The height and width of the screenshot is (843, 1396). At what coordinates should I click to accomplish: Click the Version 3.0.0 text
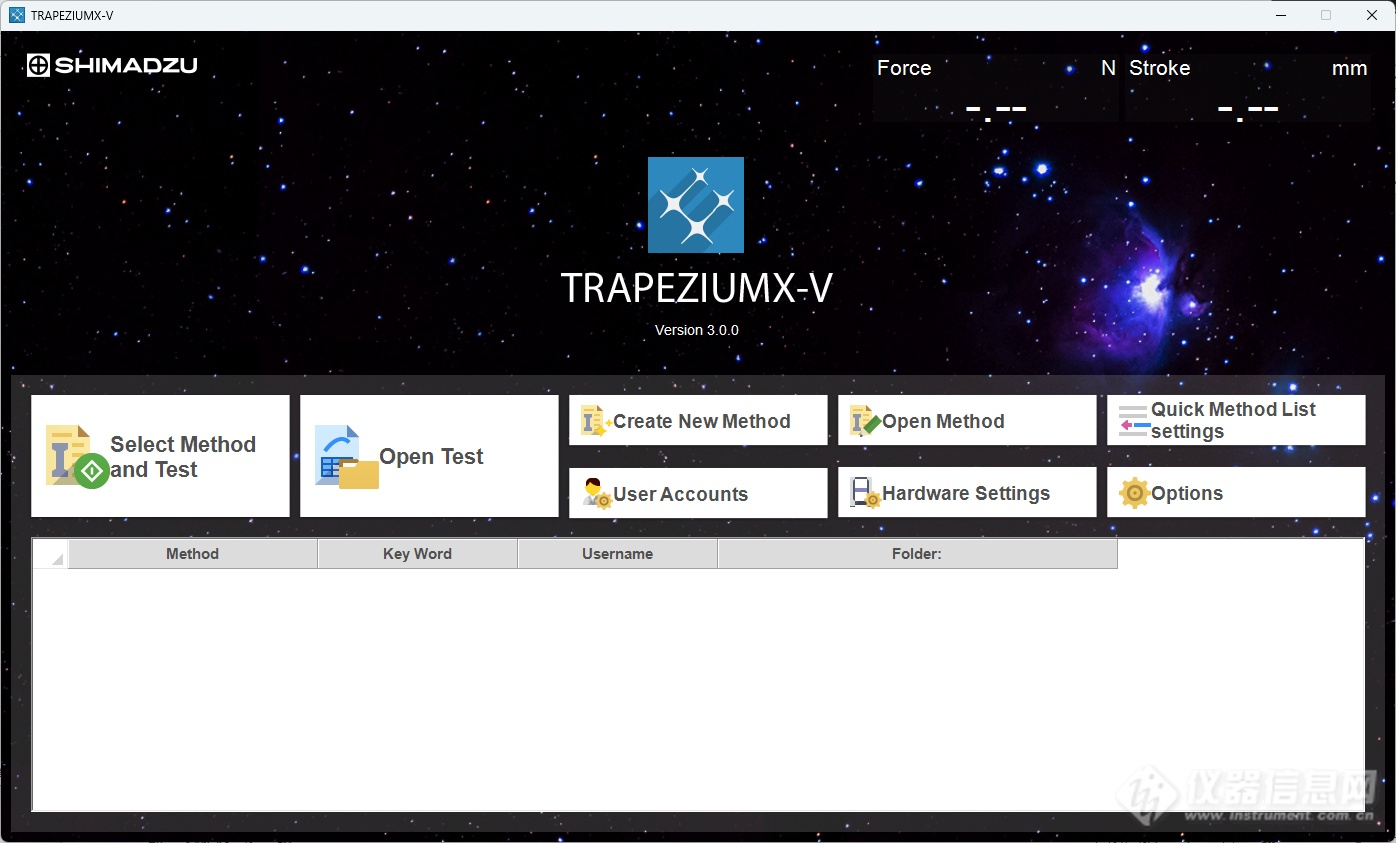697,330
